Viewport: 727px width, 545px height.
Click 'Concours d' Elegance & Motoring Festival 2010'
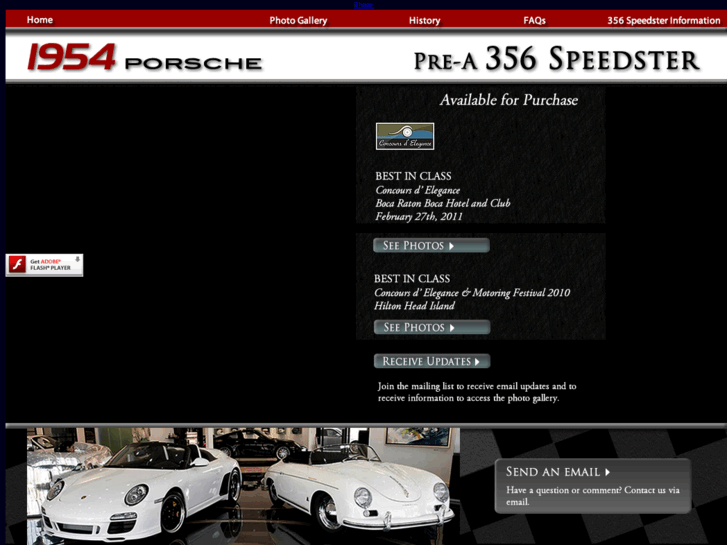[x=472, y=293]
